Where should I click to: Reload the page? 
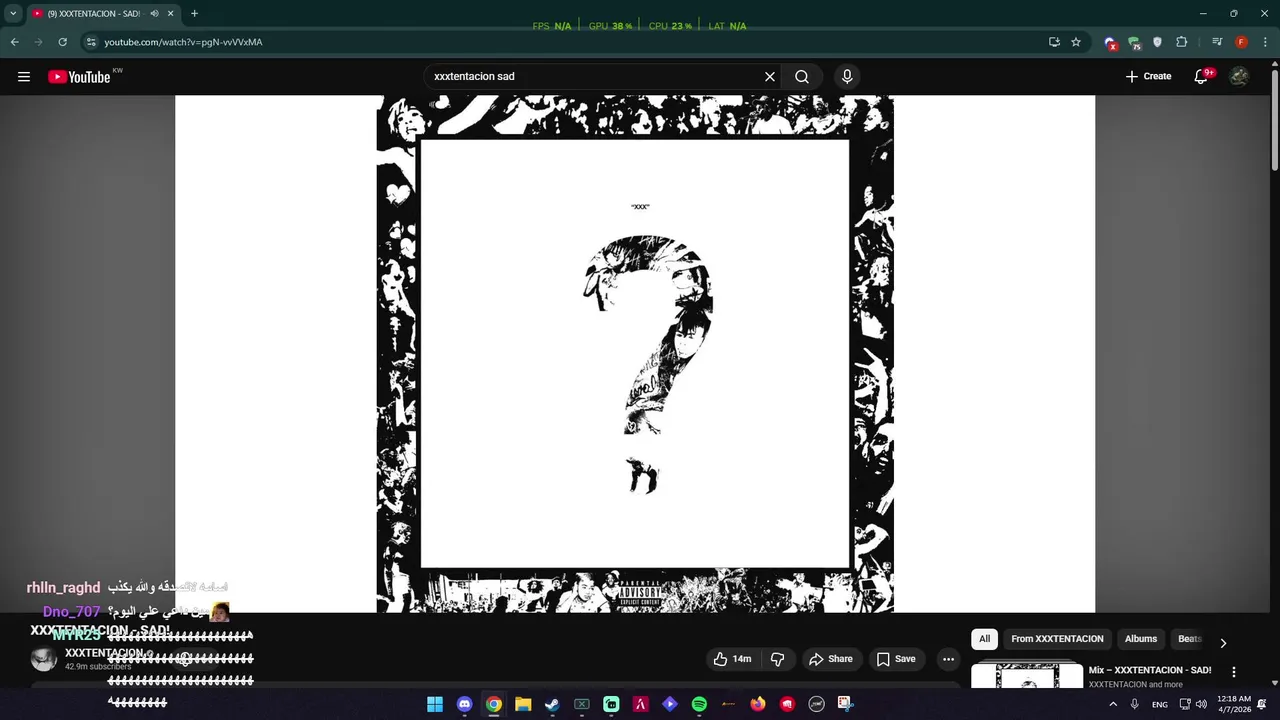[62, 42]
